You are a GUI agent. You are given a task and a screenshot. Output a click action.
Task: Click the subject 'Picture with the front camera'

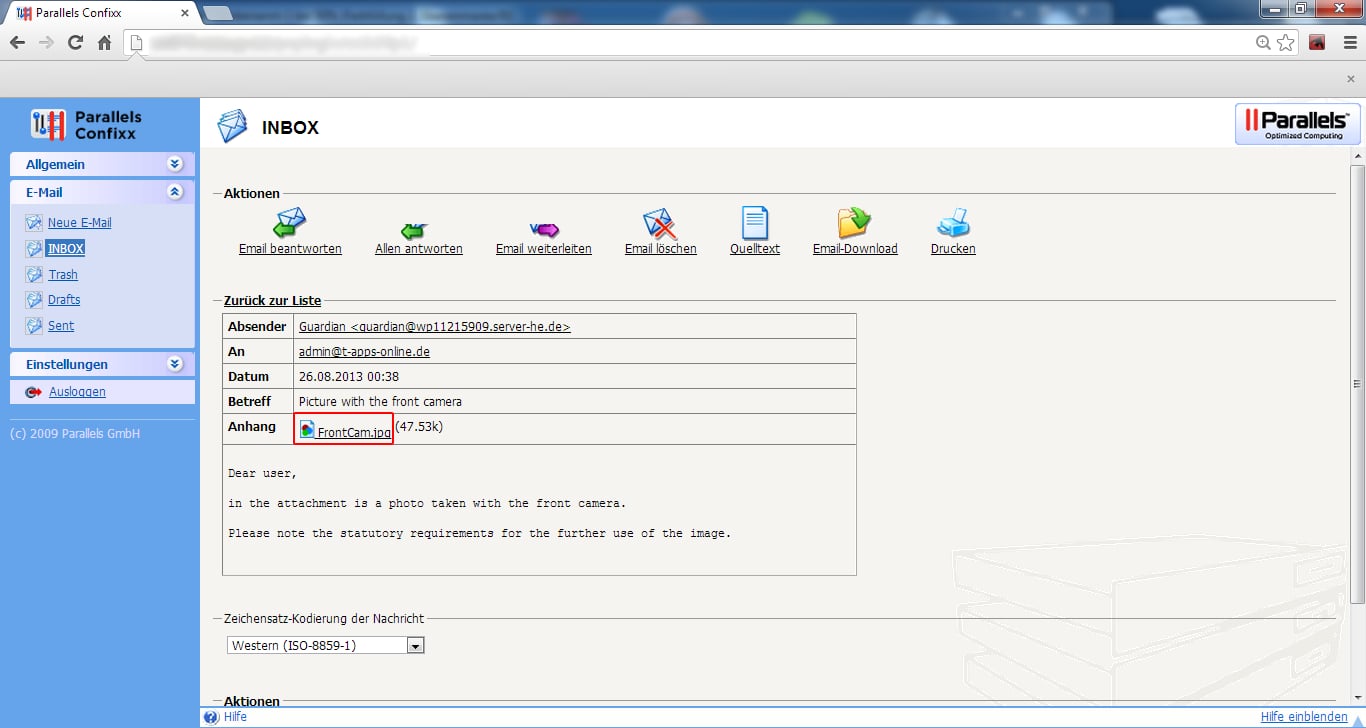[380, 402]
